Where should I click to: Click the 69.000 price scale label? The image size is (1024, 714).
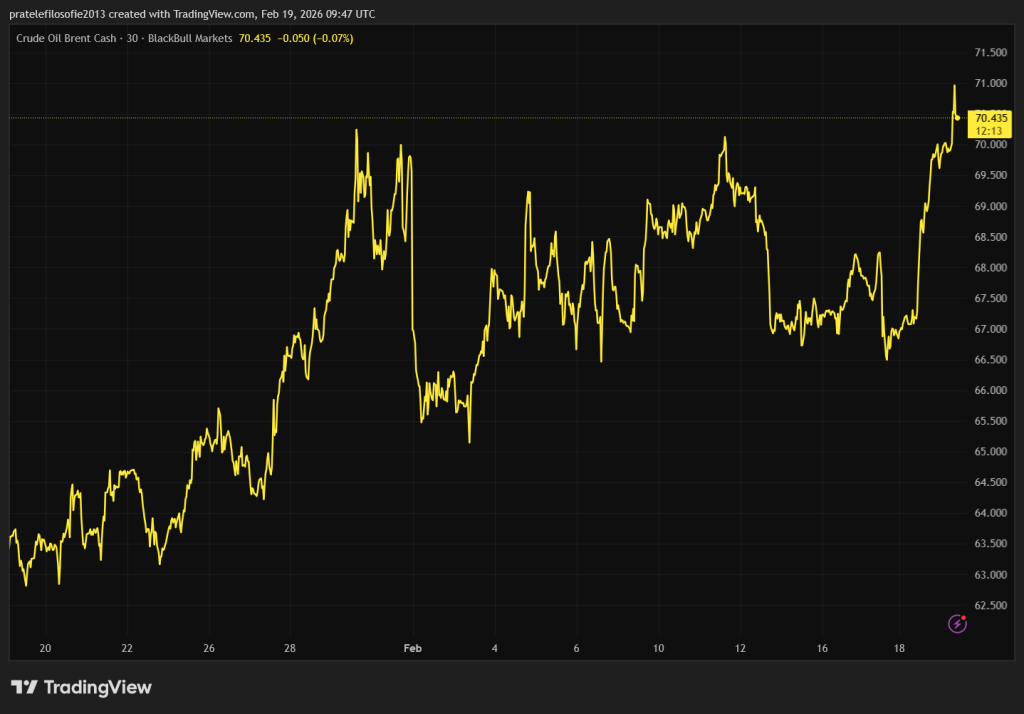[x=990, y=206]
